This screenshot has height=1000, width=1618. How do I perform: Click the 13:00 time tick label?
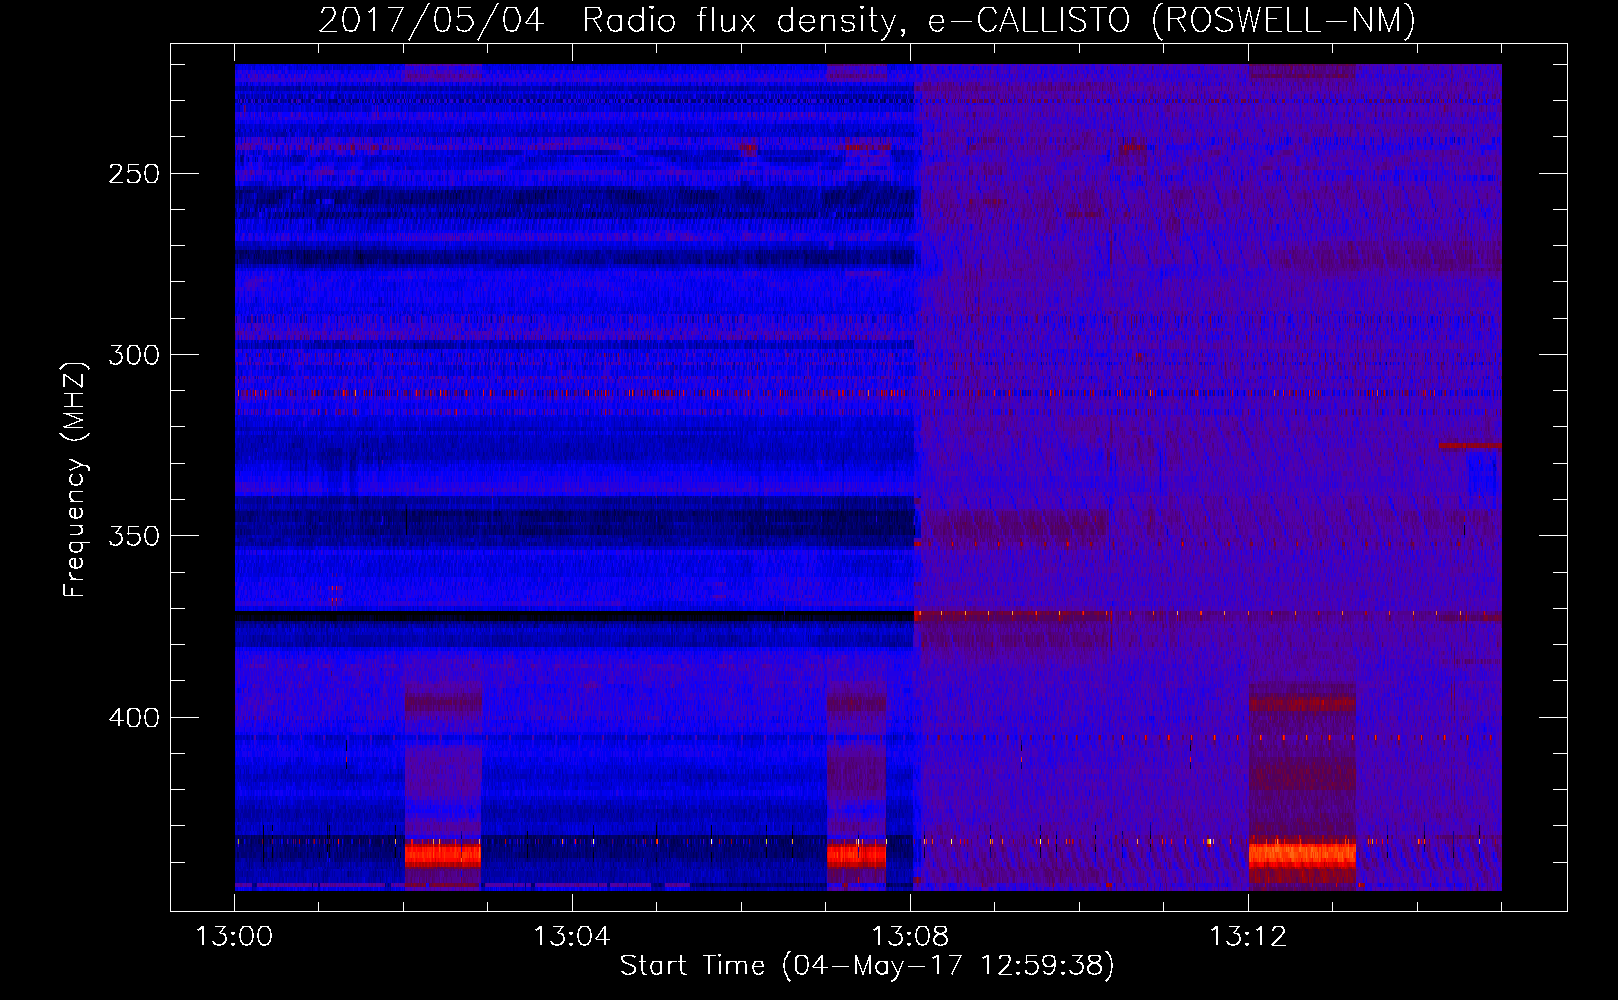(234, 937)
